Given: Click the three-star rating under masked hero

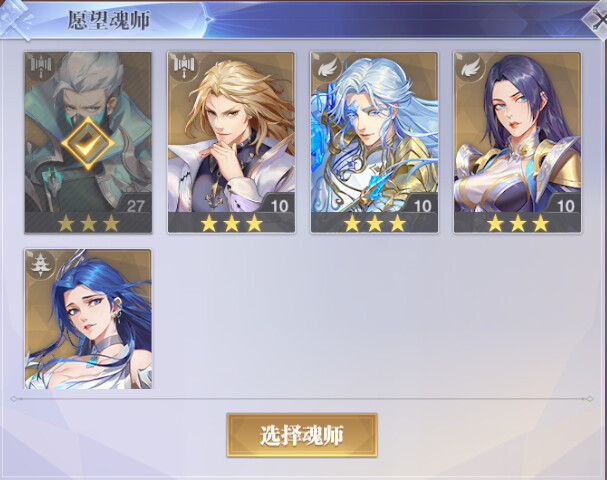Looking at the screenshot, I should point(88,223).
